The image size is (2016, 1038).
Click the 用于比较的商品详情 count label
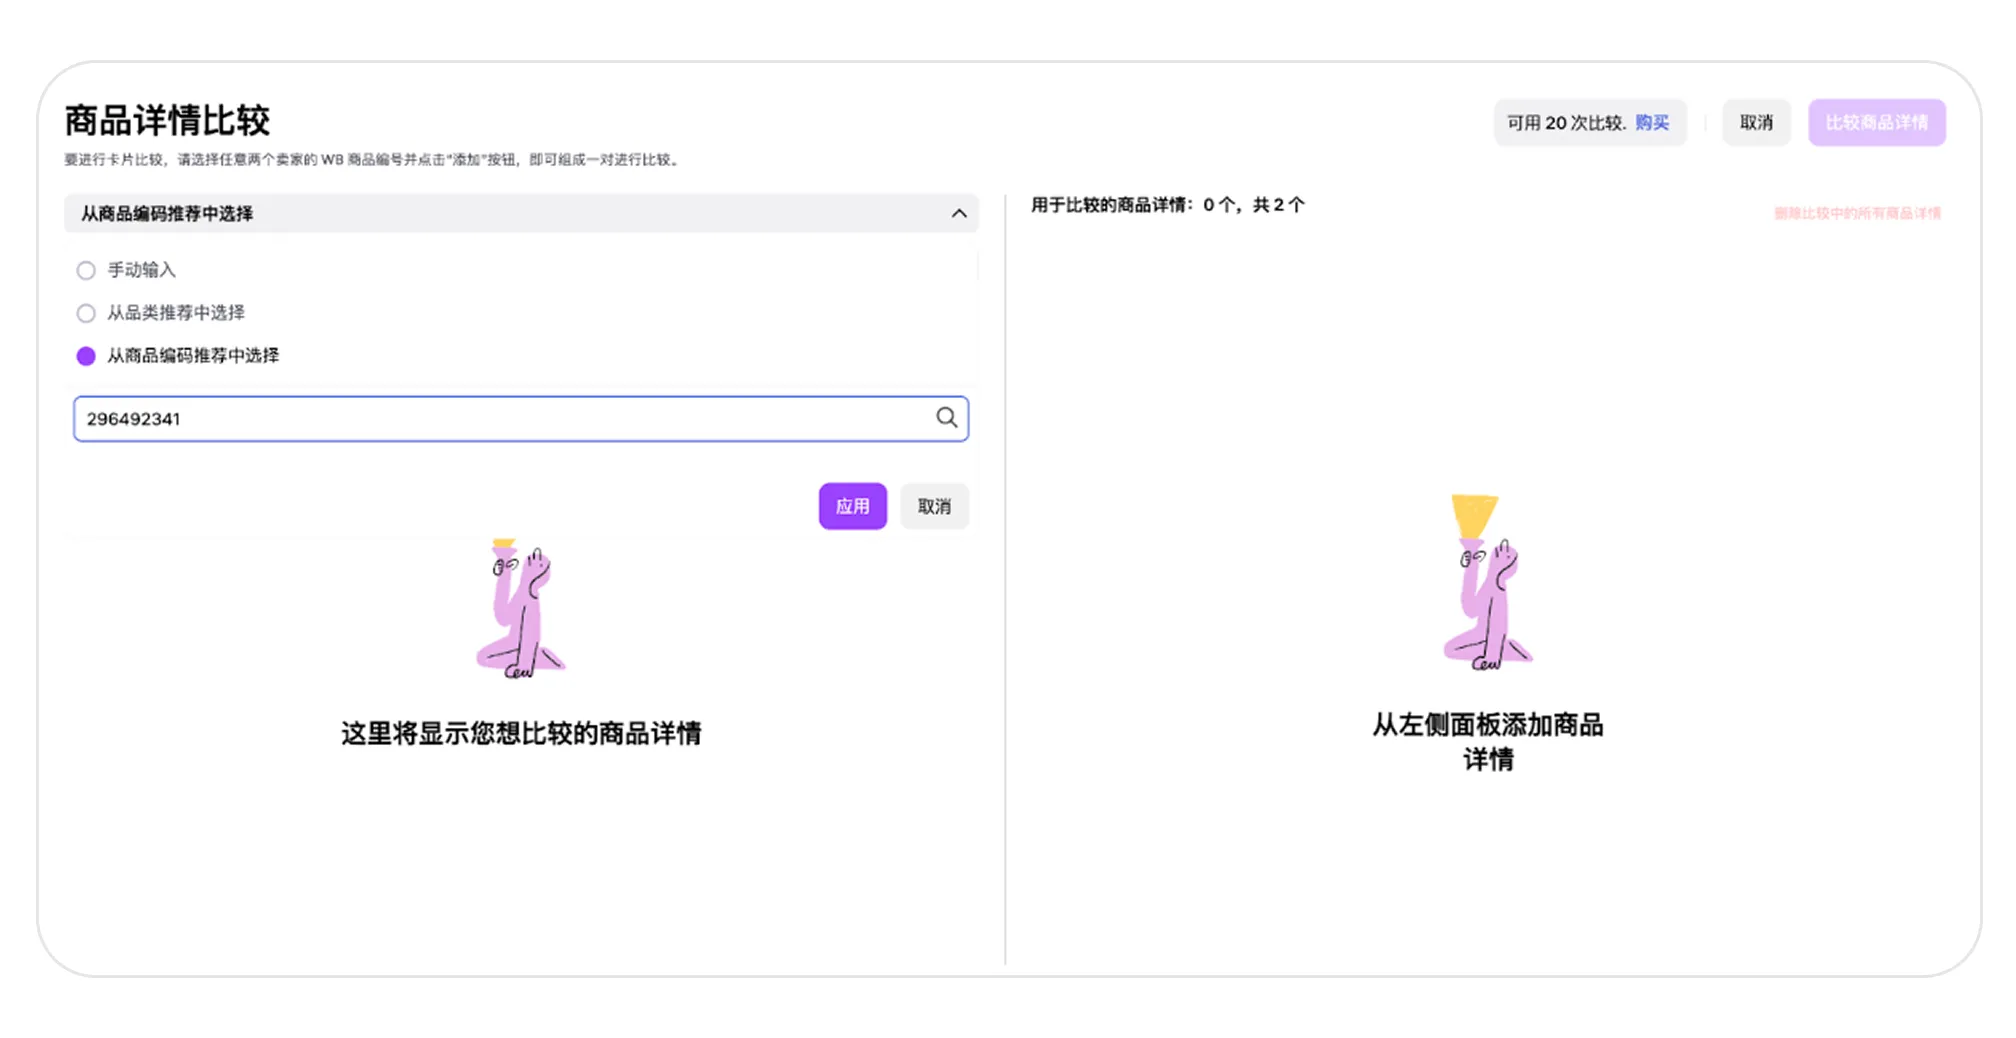pyautogui.click(x=1167, y=204)
